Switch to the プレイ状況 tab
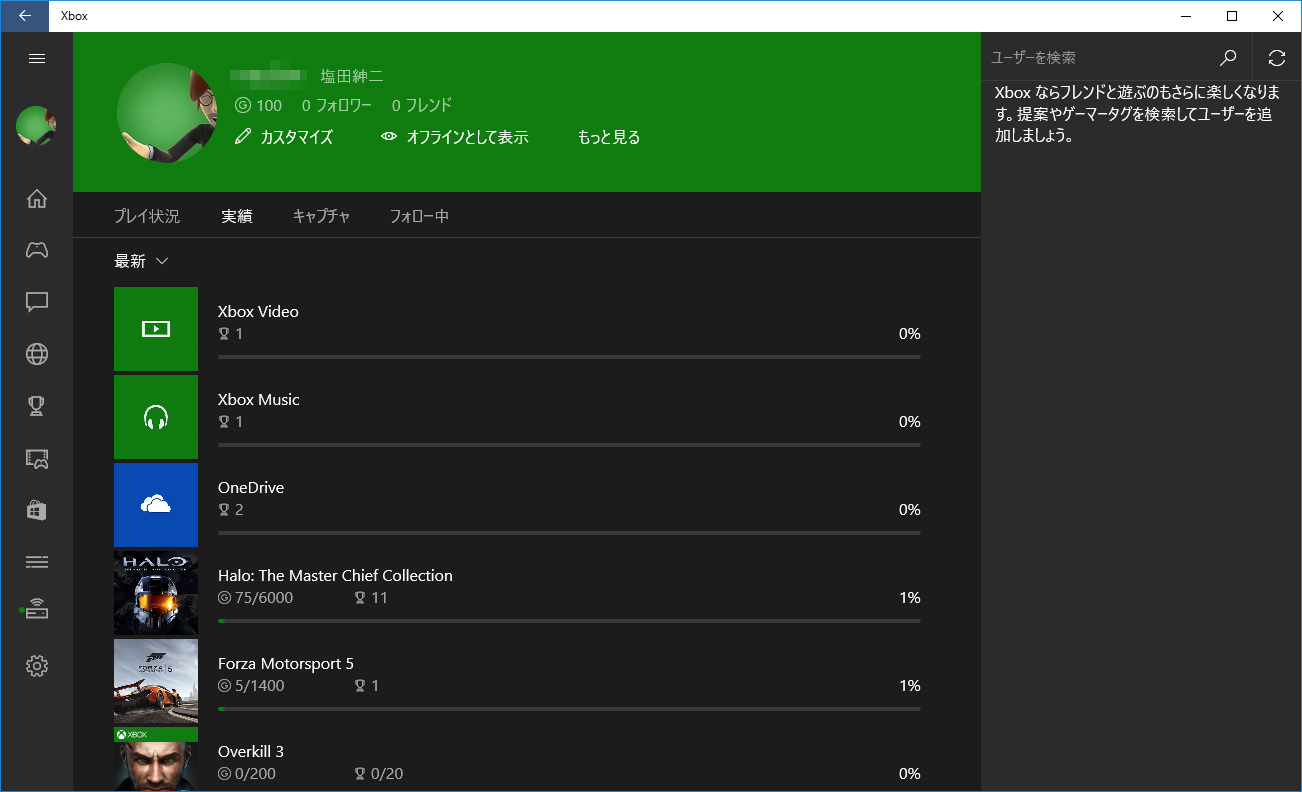 [x=147, y=215]
